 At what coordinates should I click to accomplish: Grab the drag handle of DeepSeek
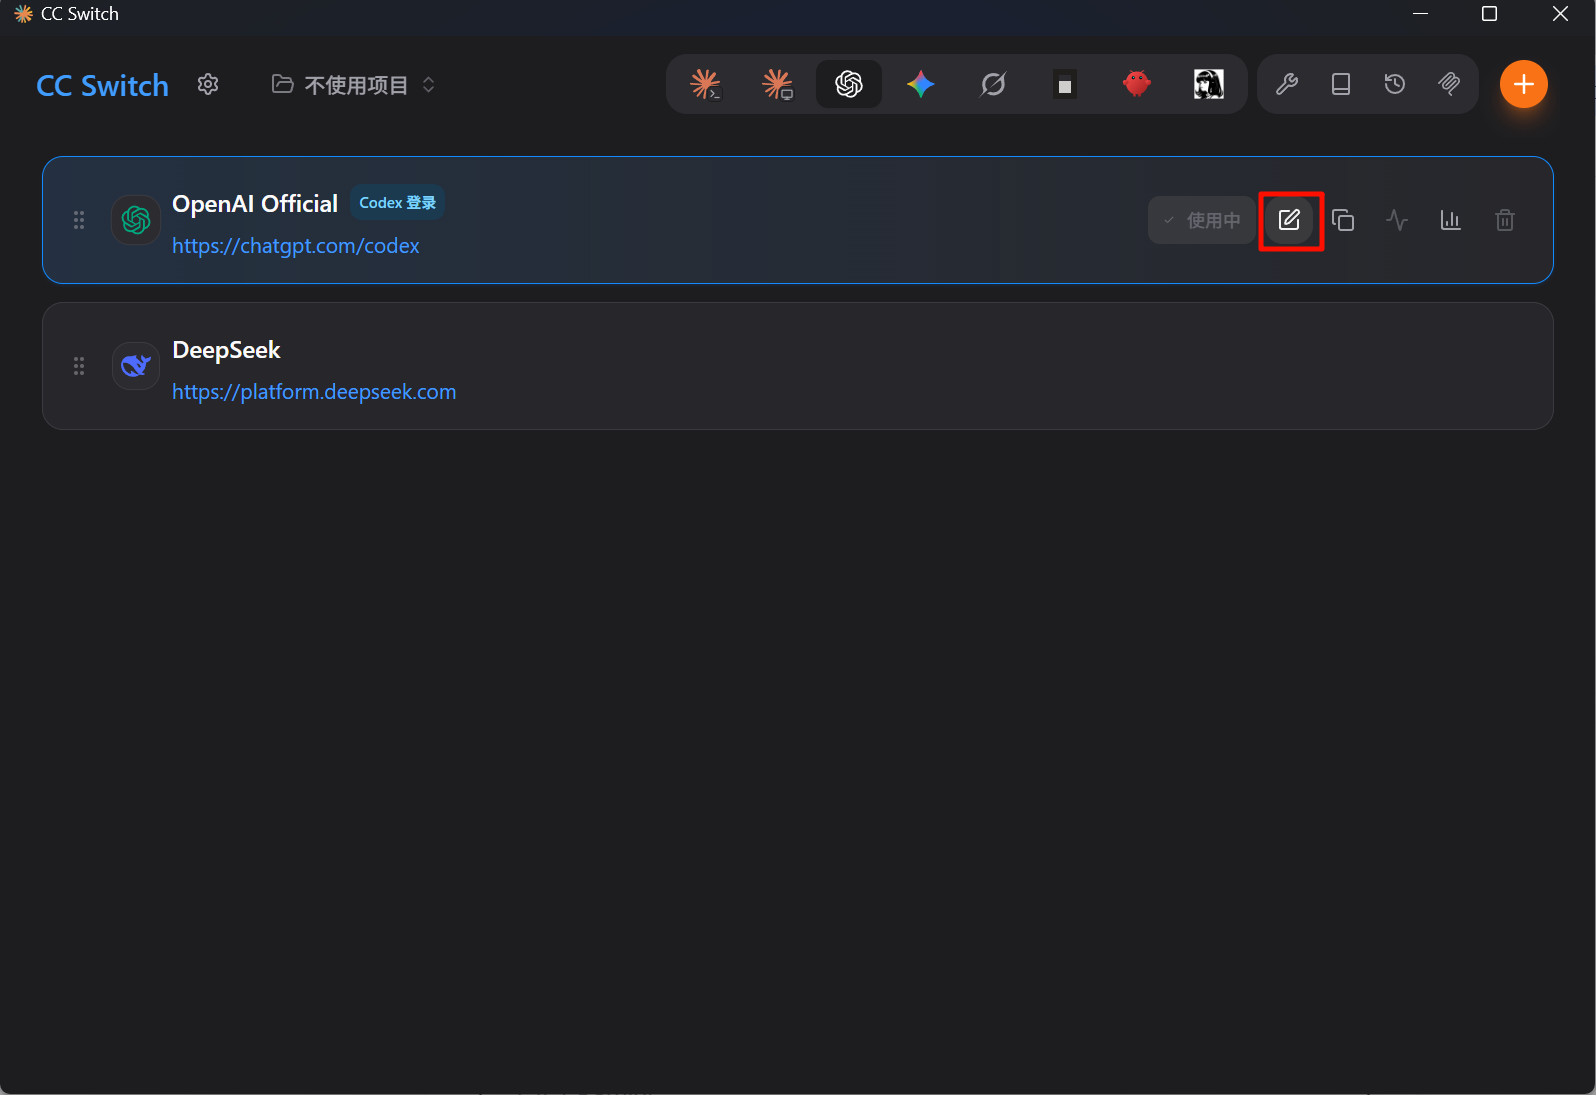79,366
